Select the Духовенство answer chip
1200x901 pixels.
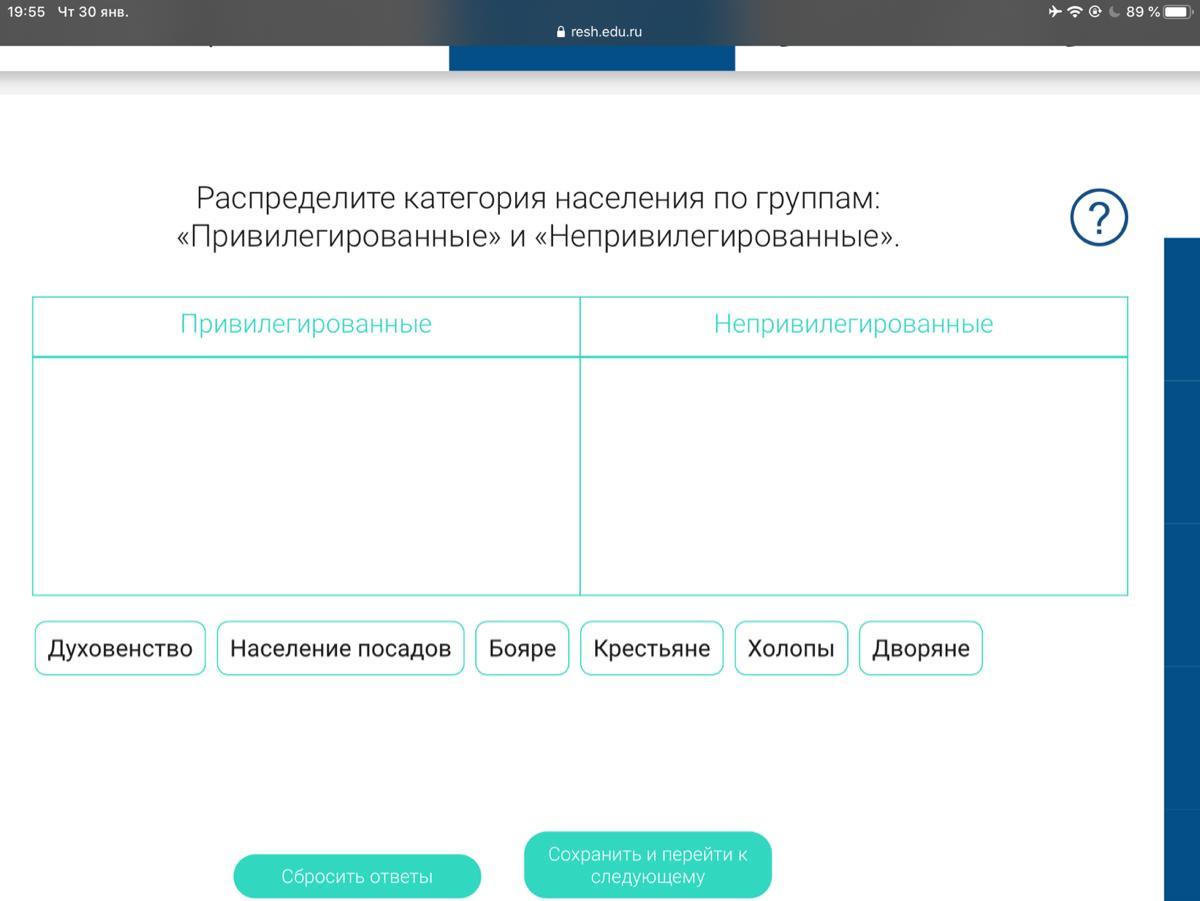(x=120, y=648)
